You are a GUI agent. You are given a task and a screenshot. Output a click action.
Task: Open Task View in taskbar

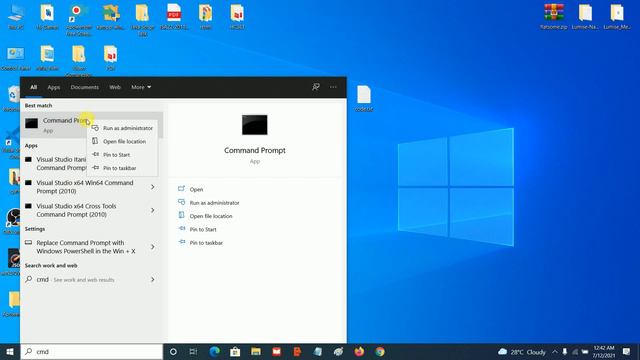[193, 352]
